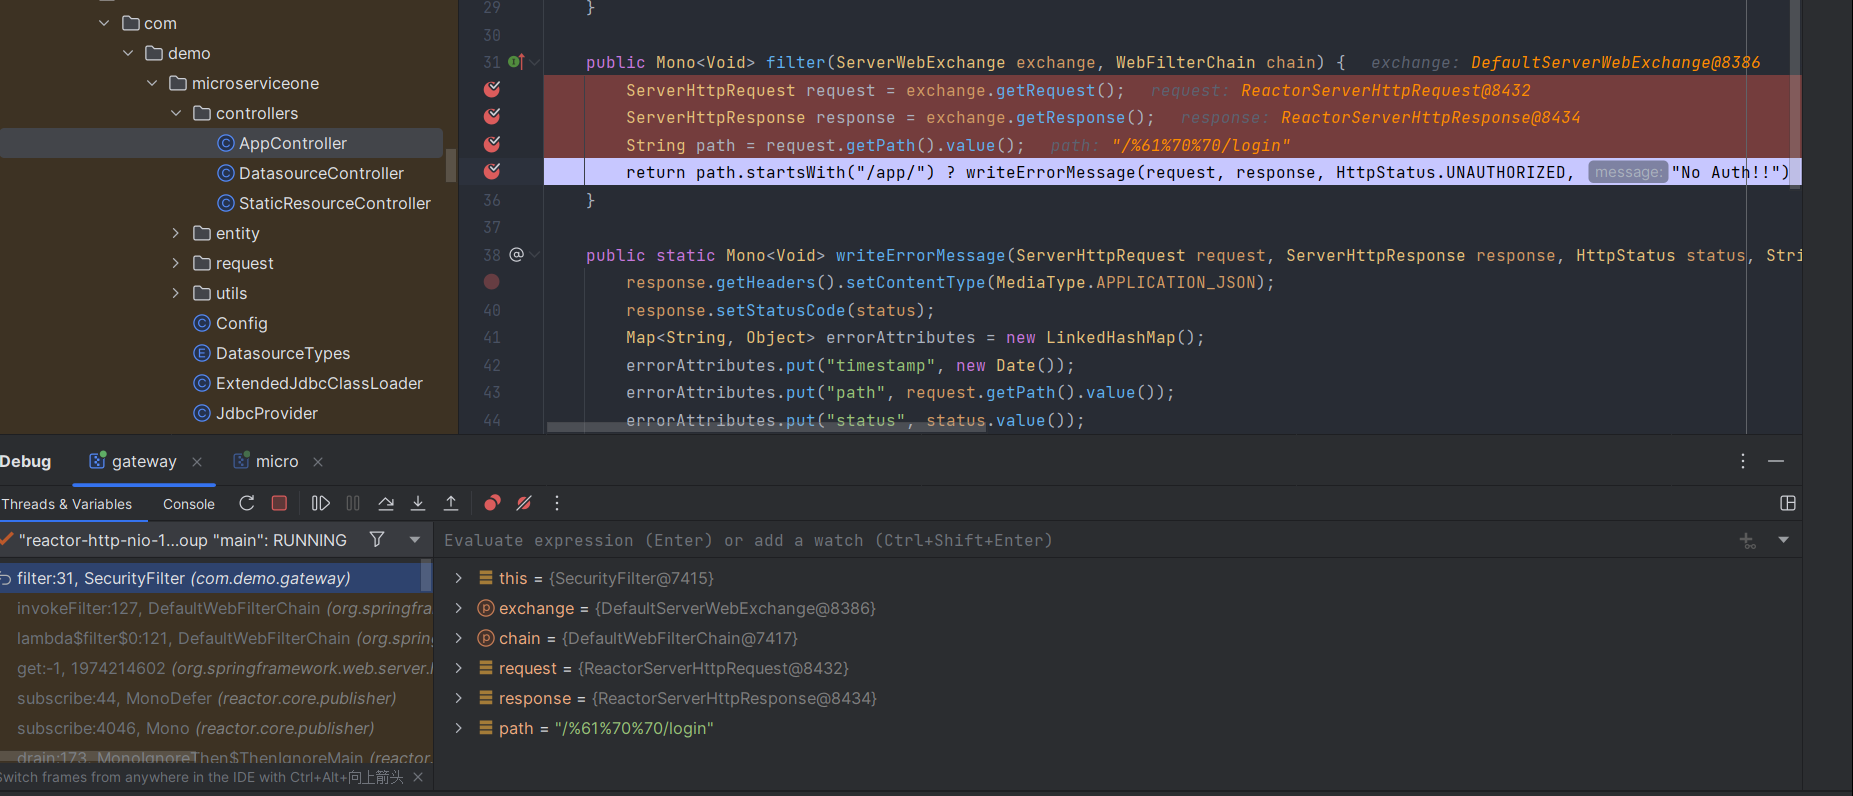The height and width of the screenshot is (796, 1853).
Task: Click the parameter icon beside chain variable
Action: pyautogui.click(x=486, y=638)
